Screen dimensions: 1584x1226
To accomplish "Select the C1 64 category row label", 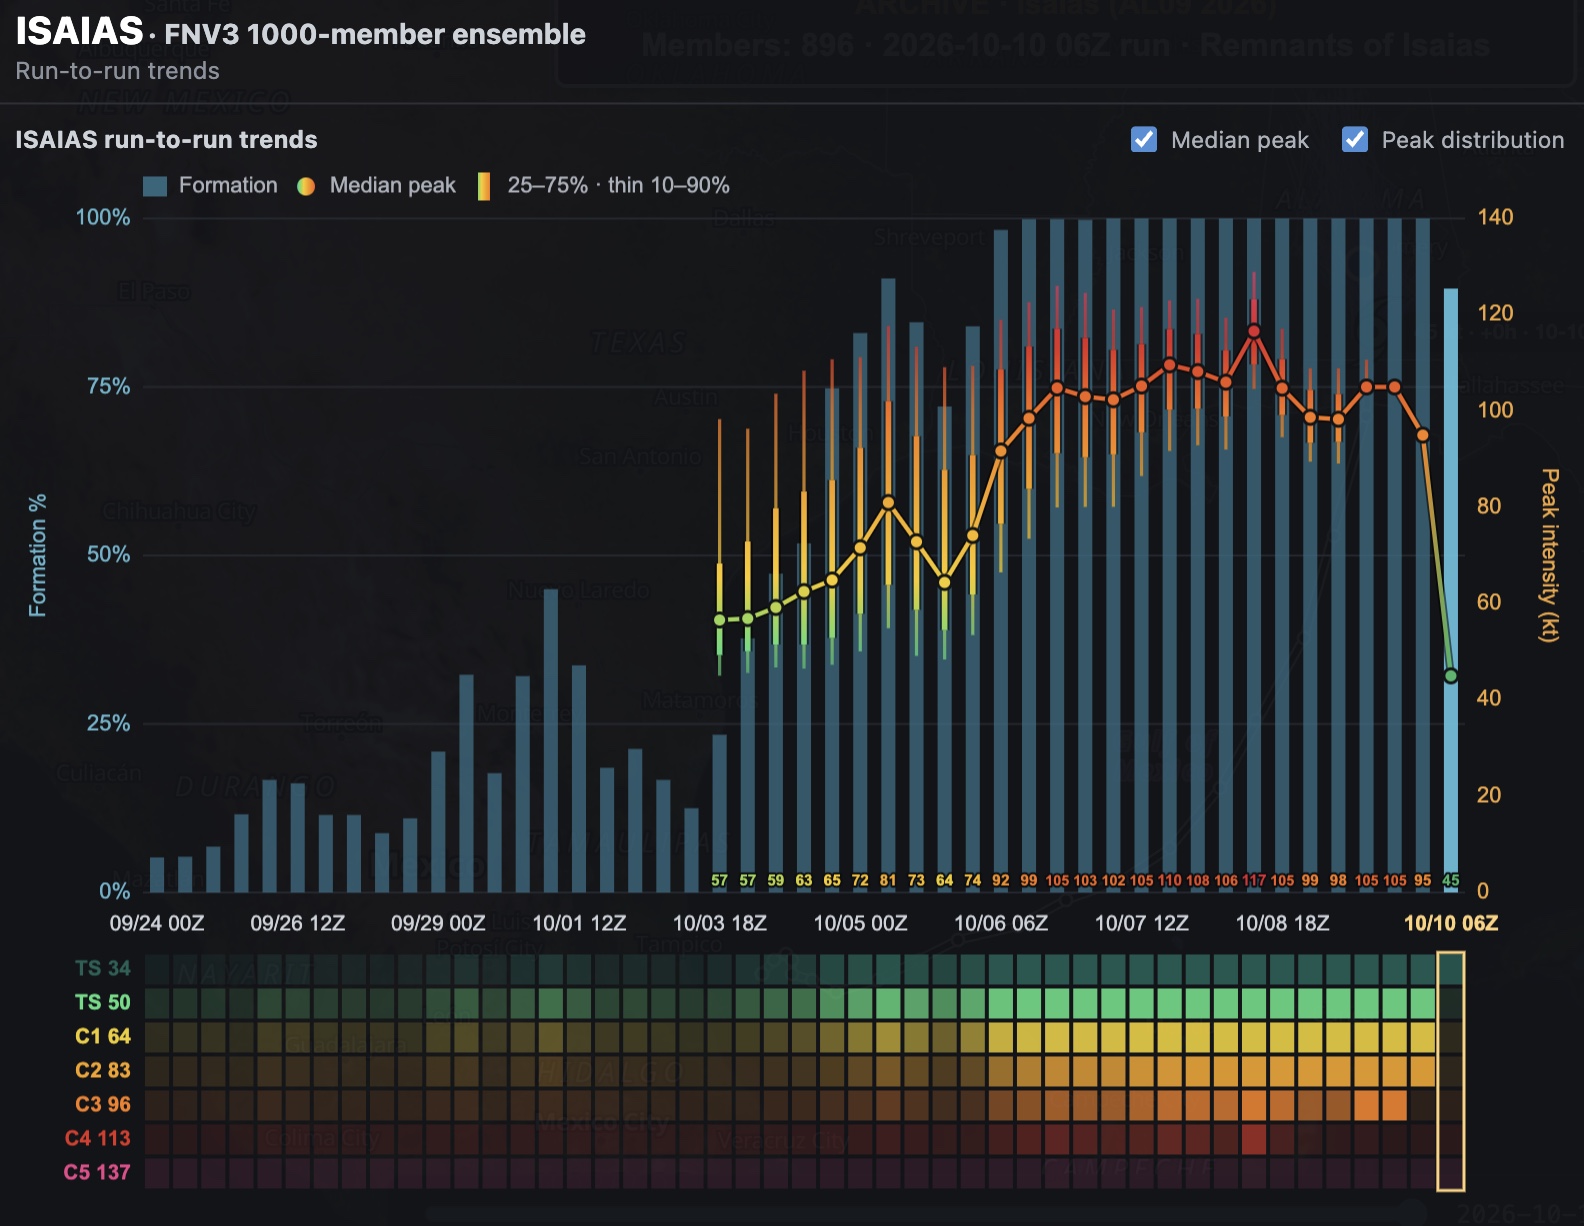I will pos(102,1036).
